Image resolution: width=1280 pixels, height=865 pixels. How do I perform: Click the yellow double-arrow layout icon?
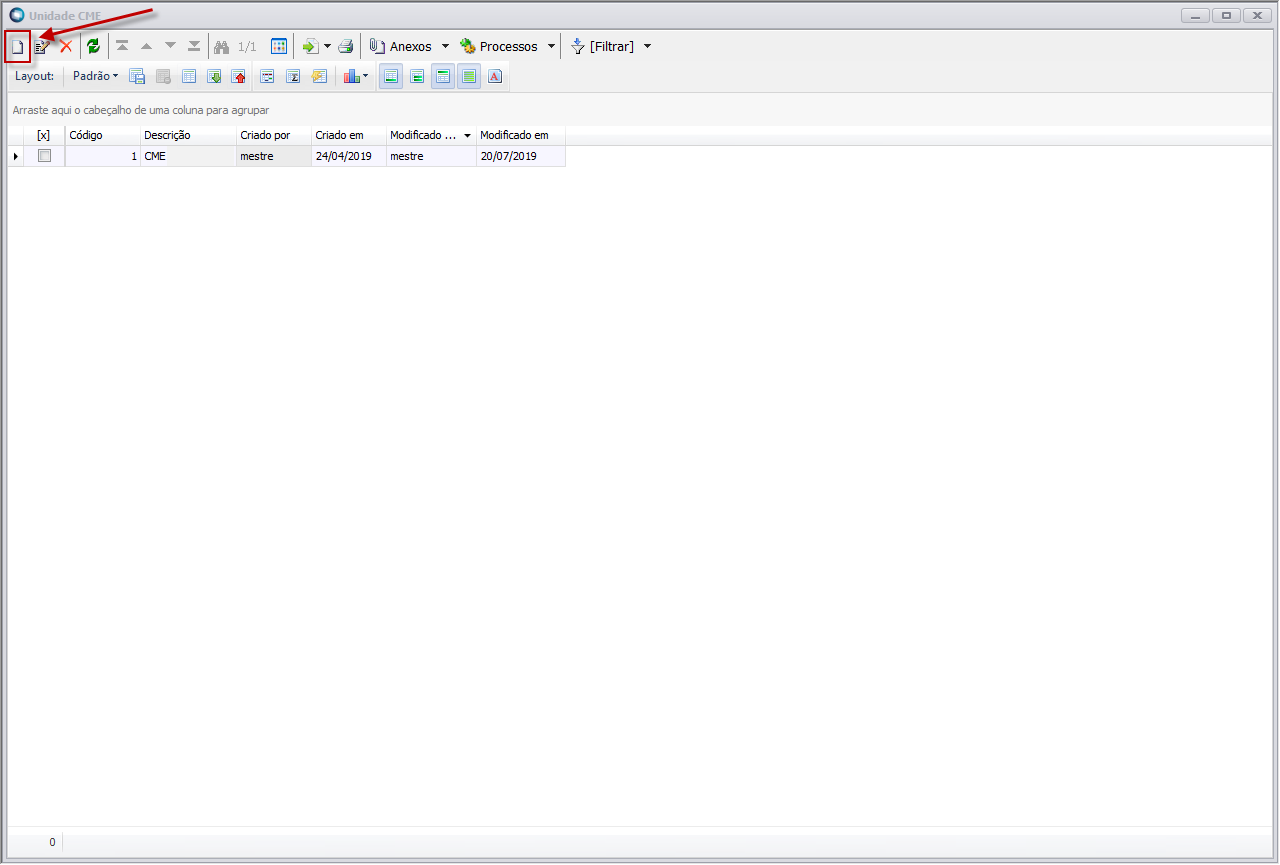point(319,76)
